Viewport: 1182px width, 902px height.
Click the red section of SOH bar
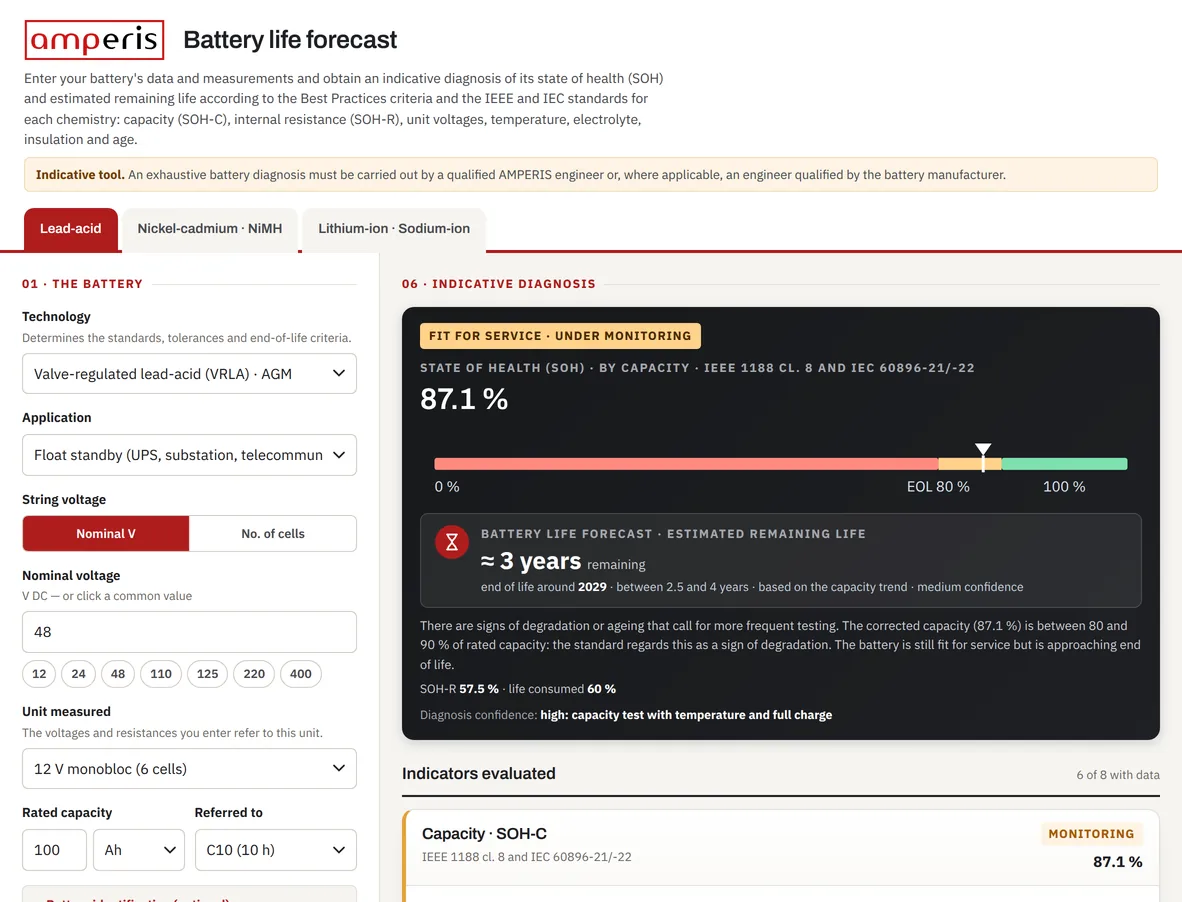[x=686, y=464]
